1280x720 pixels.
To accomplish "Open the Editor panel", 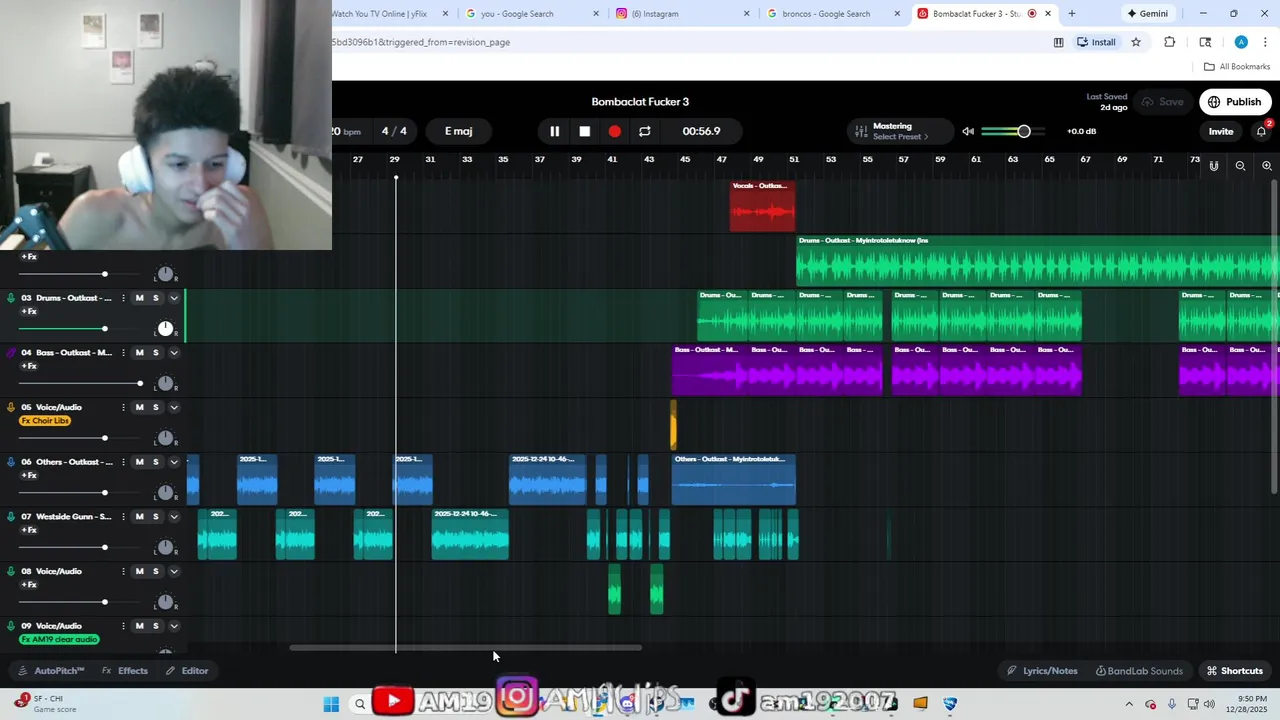I will coord(187,671).
